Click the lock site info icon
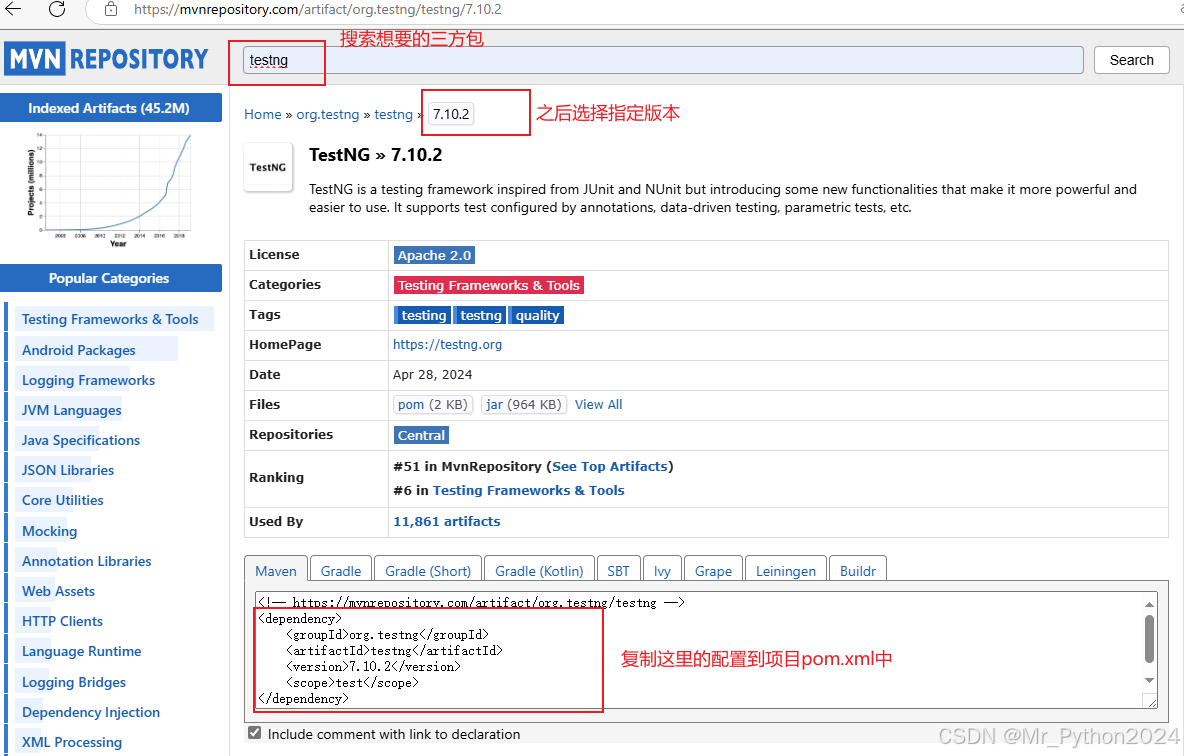This screenshot has width=1184, height=756. 111,9
